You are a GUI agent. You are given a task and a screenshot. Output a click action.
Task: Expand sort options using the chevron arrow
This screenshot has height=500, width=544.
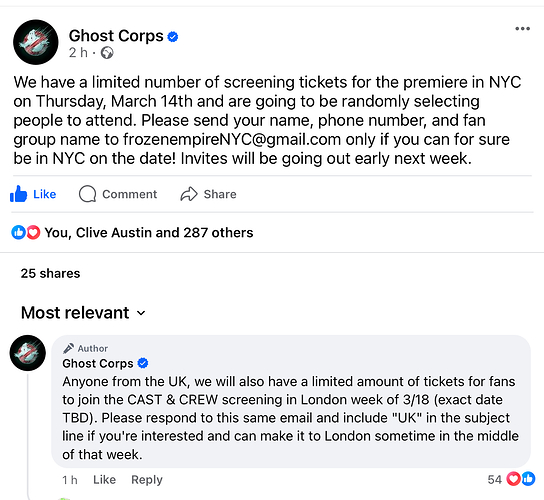141,313
